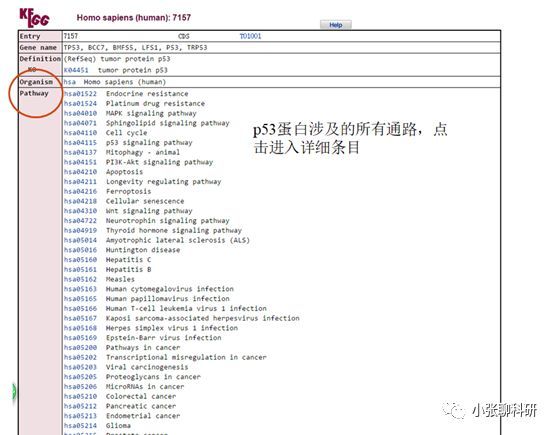Open hsa05200 Pathways in cancer link
Image resolution: width=554 pixels, height=435 pixels.
[x=80, y=348]
